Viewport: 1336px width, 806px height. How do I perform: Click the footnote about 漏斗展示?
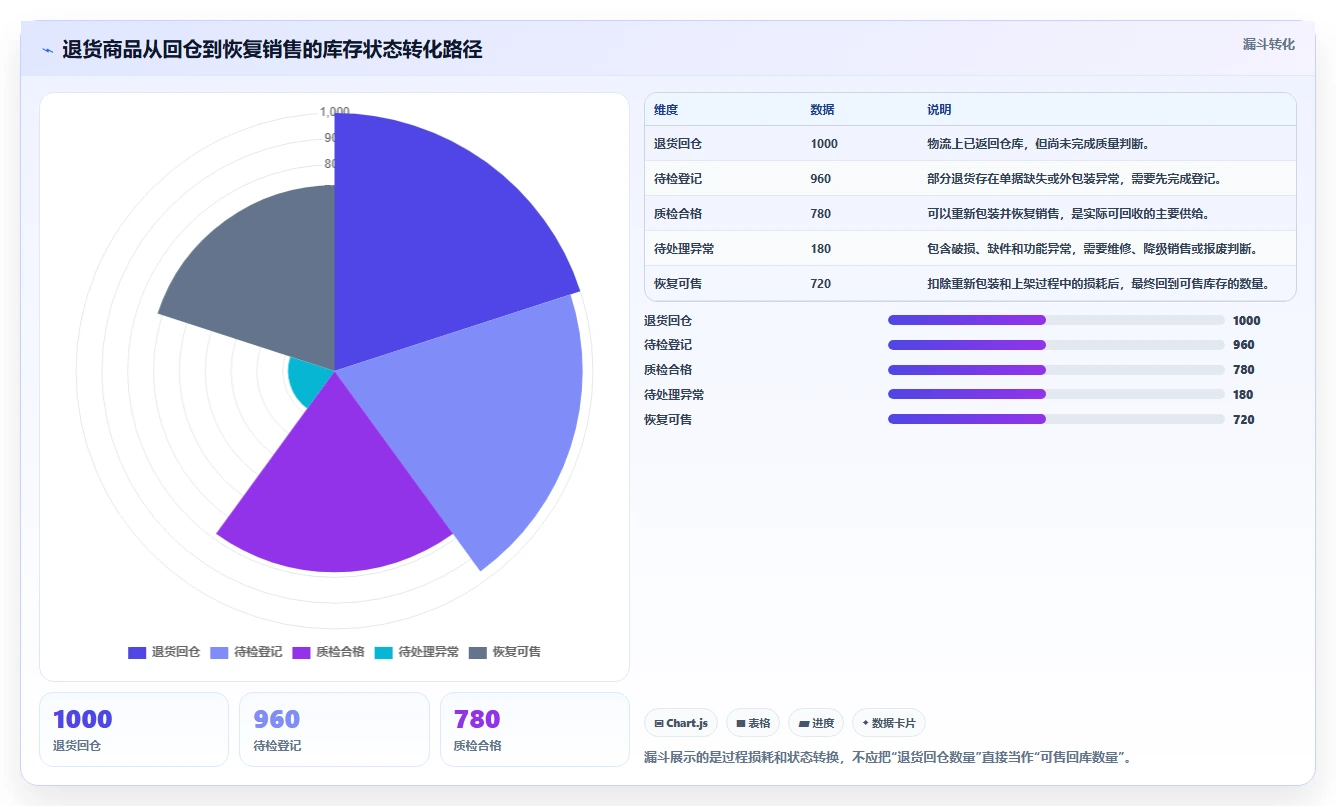coord(890,758)
